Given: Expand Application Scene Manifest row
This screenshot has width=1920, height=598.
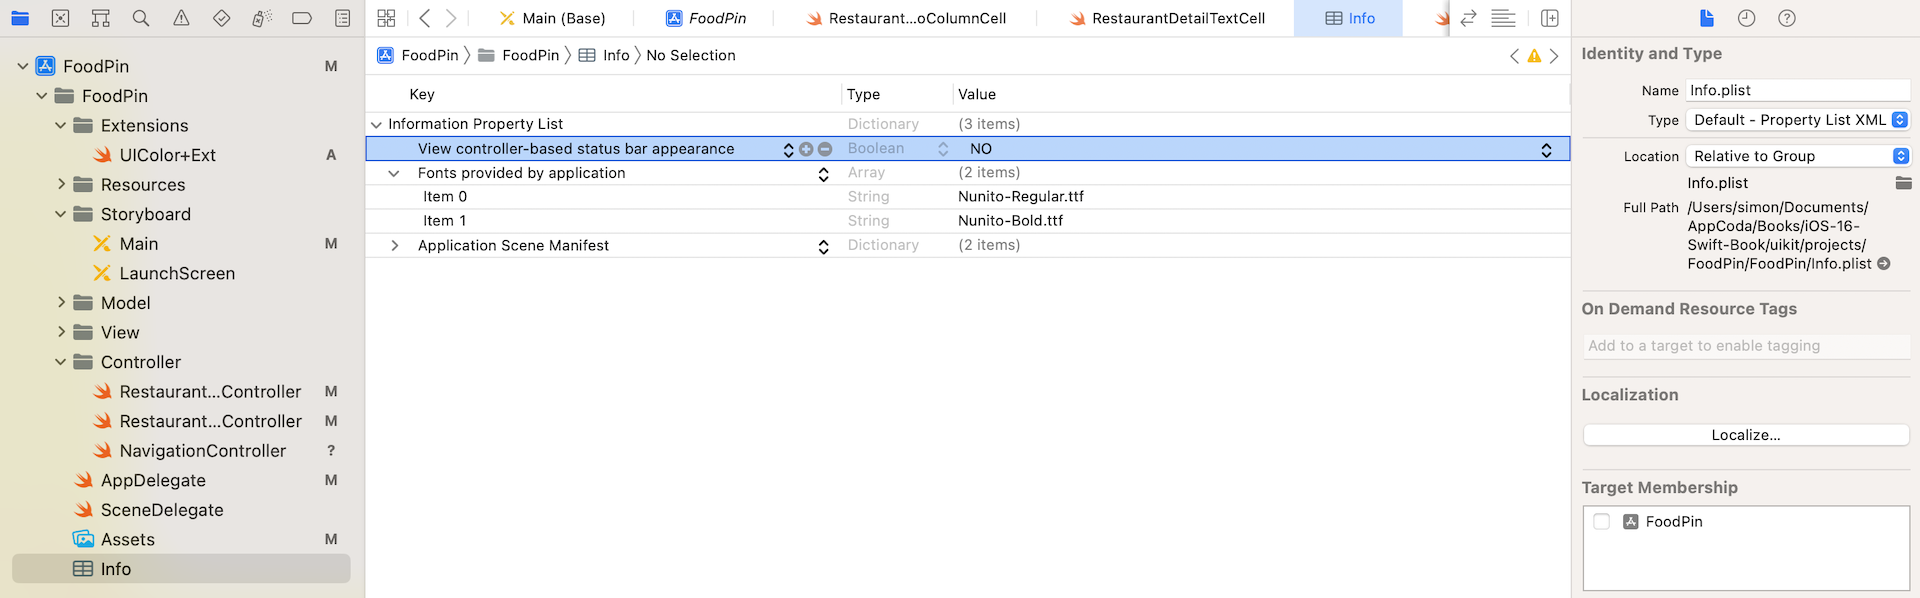Looking at the screenshot, I should click(394, 246).
